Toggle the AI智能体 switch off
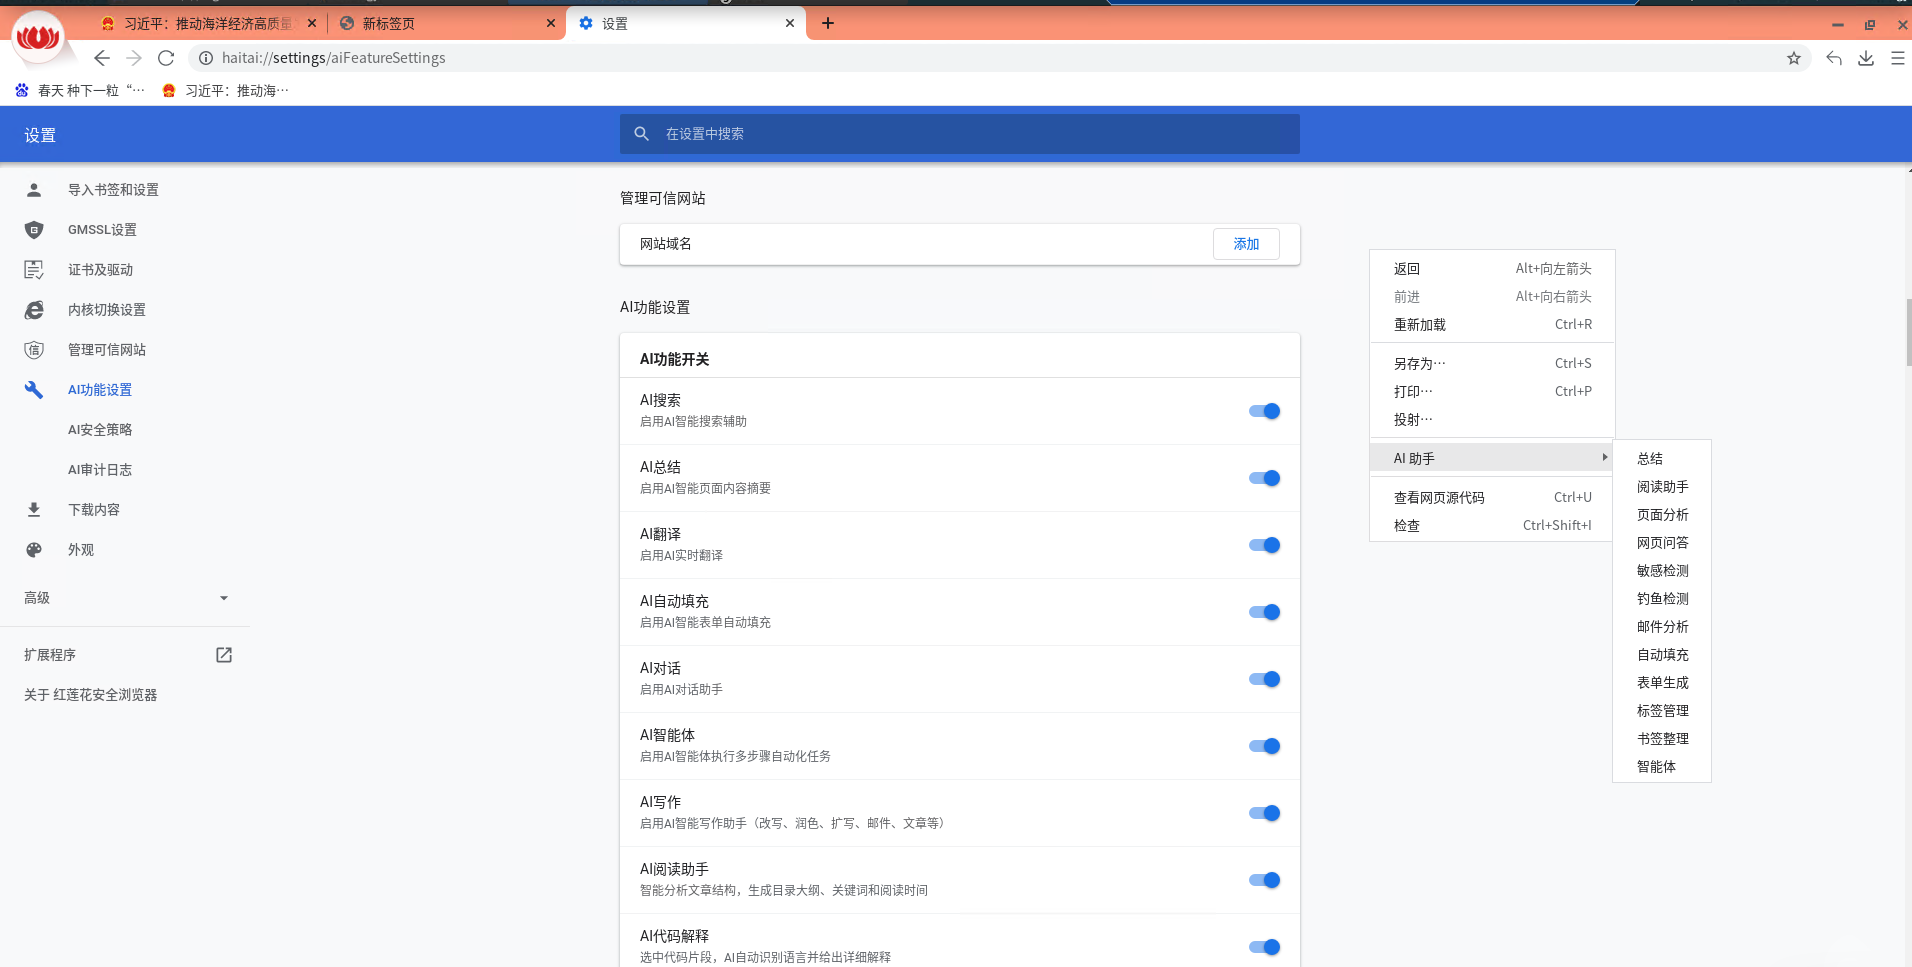Viewport: 1912px width, 967px height. (1264, 746)
